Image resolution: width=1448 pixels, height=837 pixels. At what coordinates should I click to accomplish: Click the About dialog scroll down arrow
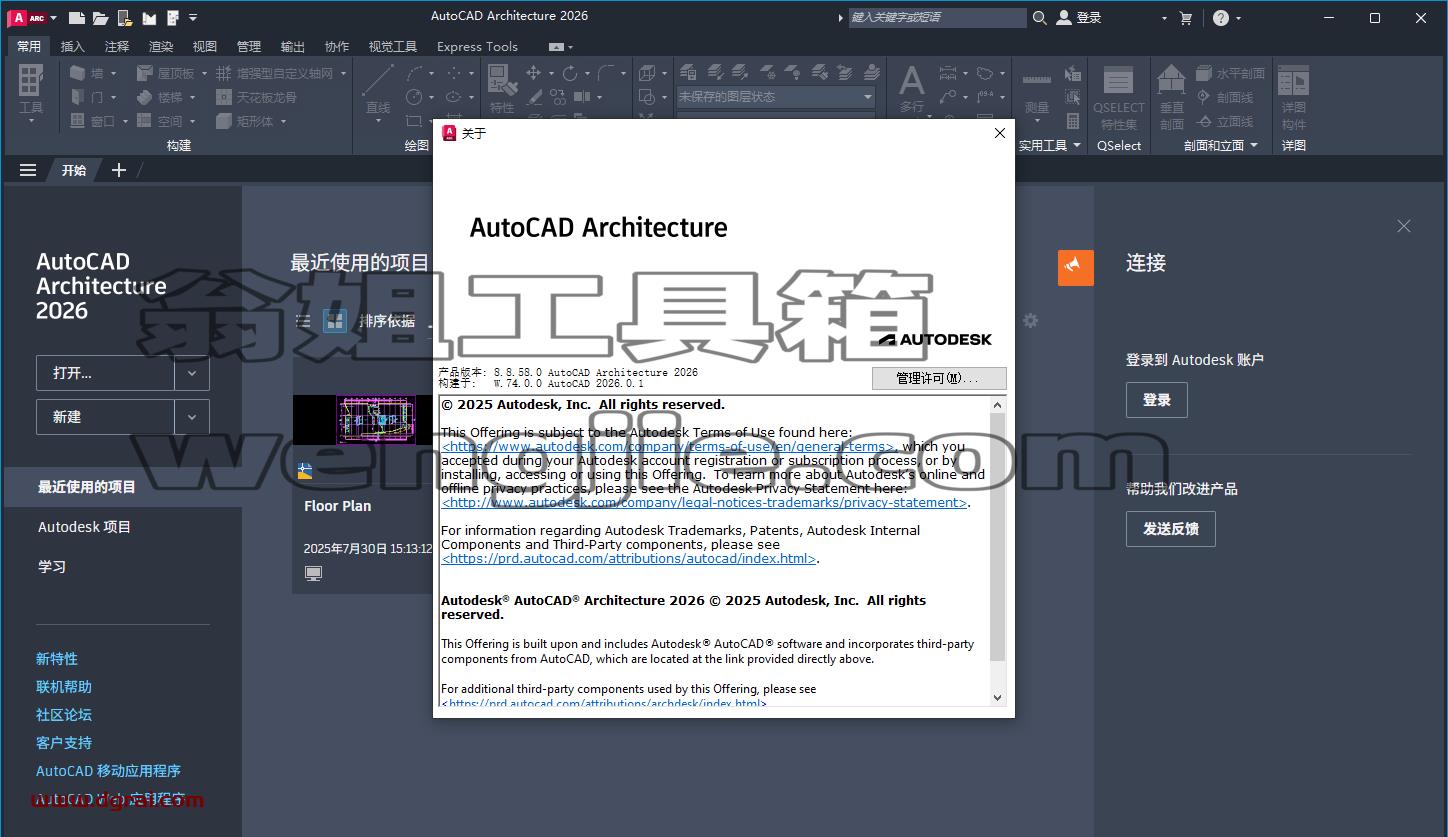tap(997, 698)
